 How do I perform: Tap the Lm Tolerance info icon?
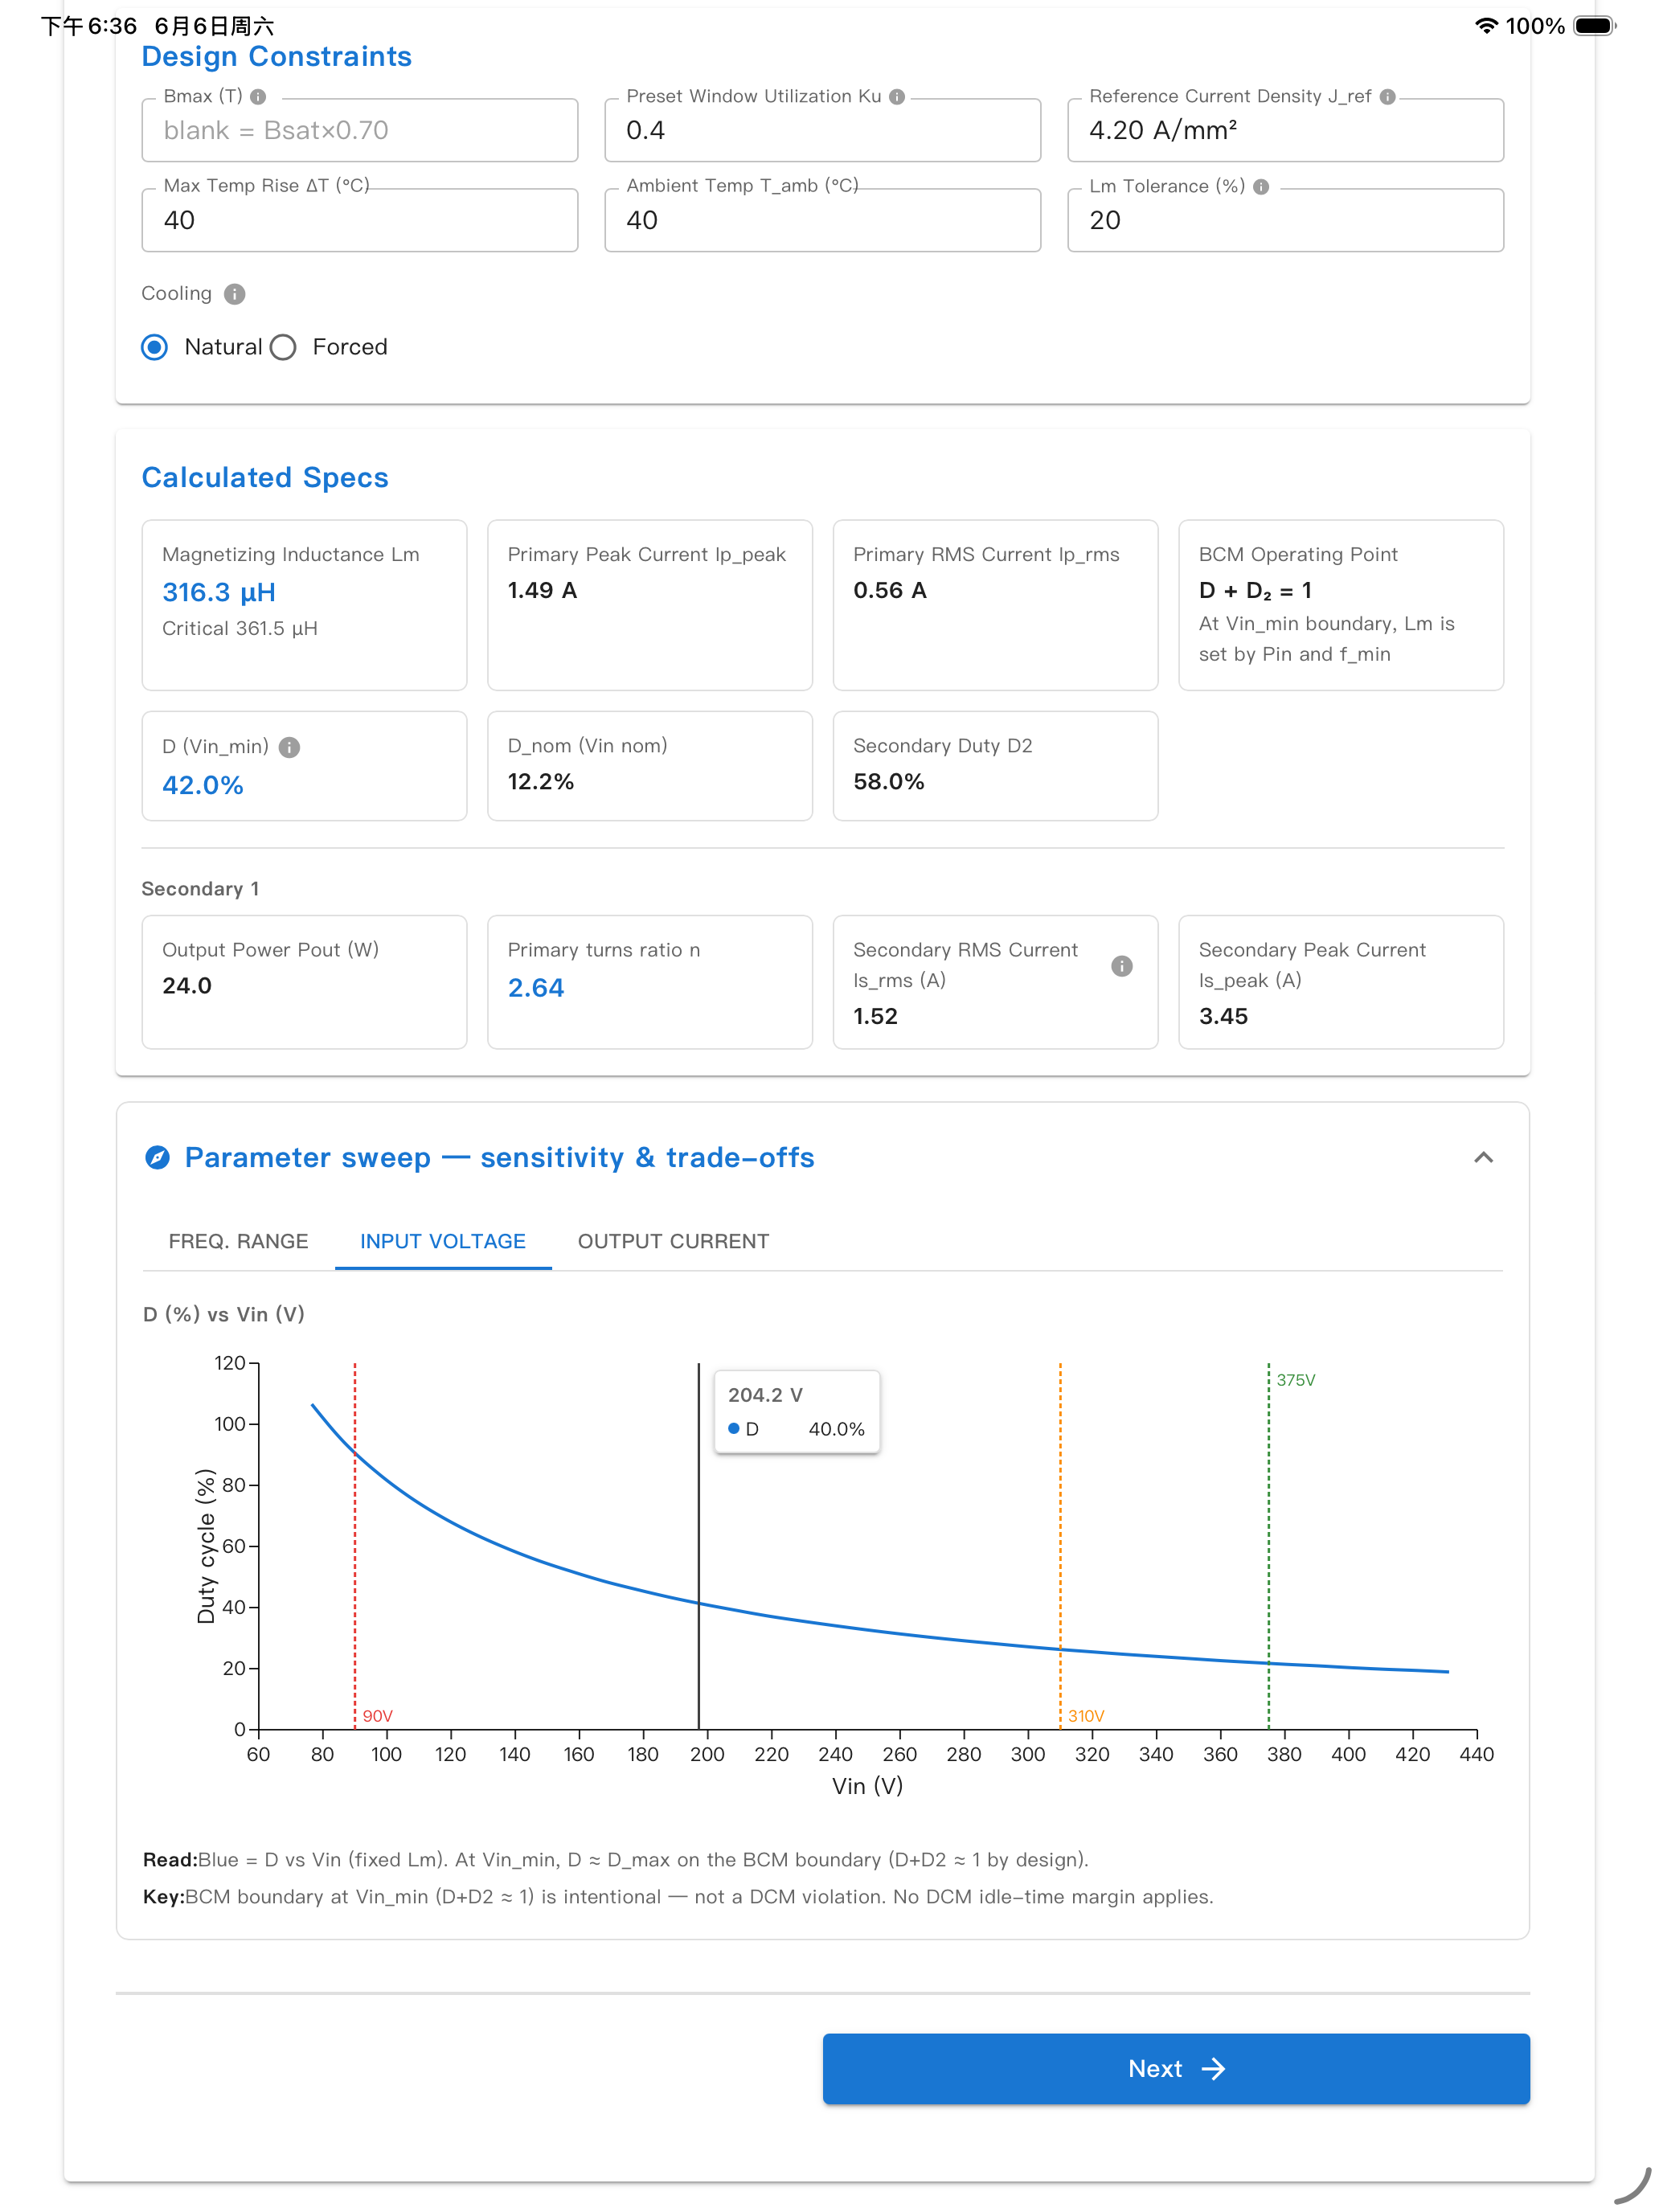click(1261, 187)
